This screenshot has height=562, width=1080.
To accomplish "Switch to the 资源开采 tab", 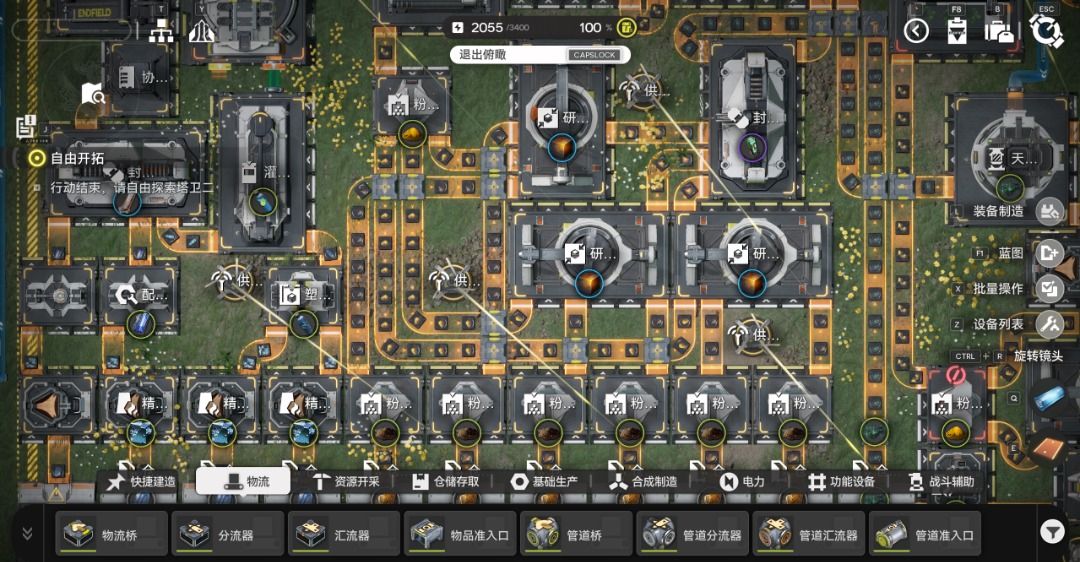I will tap(346, 481).
